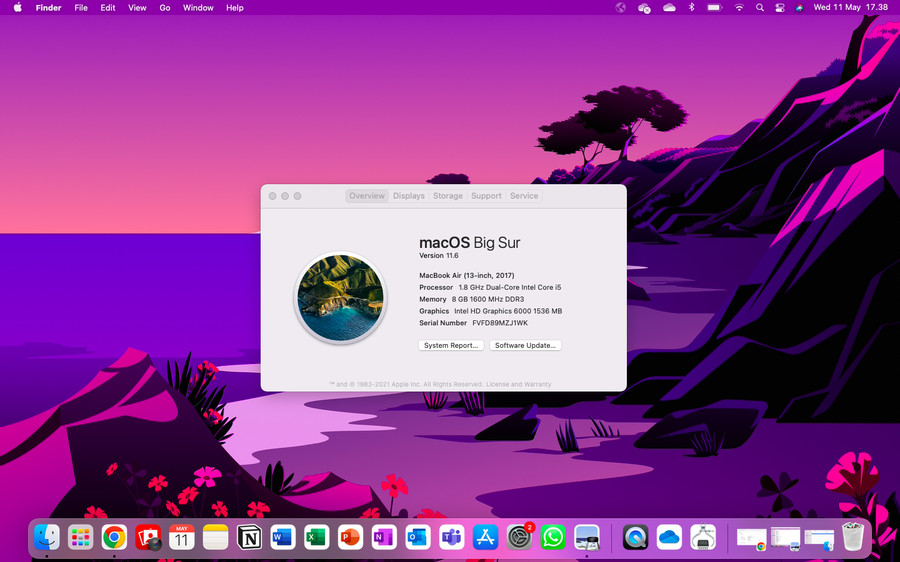Open OneDrive cloud menu bar icon
Image resolution: width=900 pixels, height=562 pixels.
(x=669, y=7)
